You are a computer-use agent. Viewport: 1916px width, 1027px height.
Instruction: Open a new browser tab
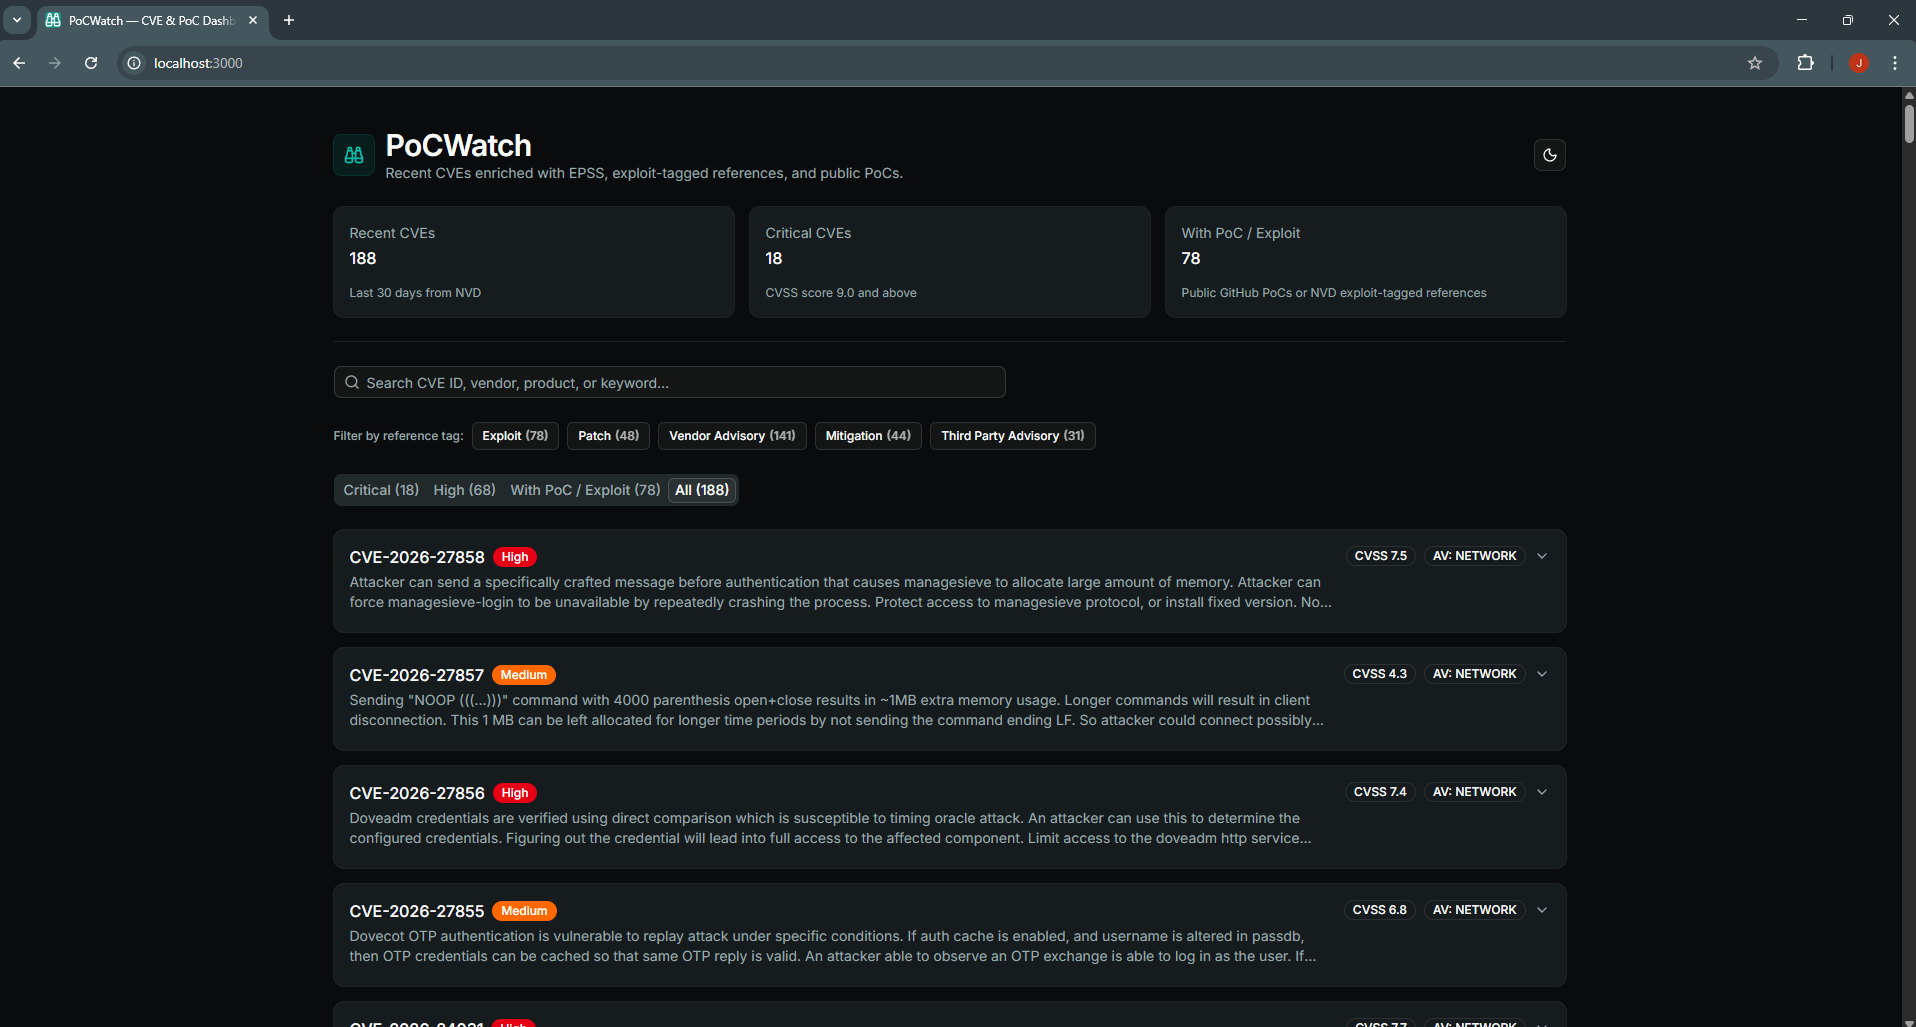289,20
